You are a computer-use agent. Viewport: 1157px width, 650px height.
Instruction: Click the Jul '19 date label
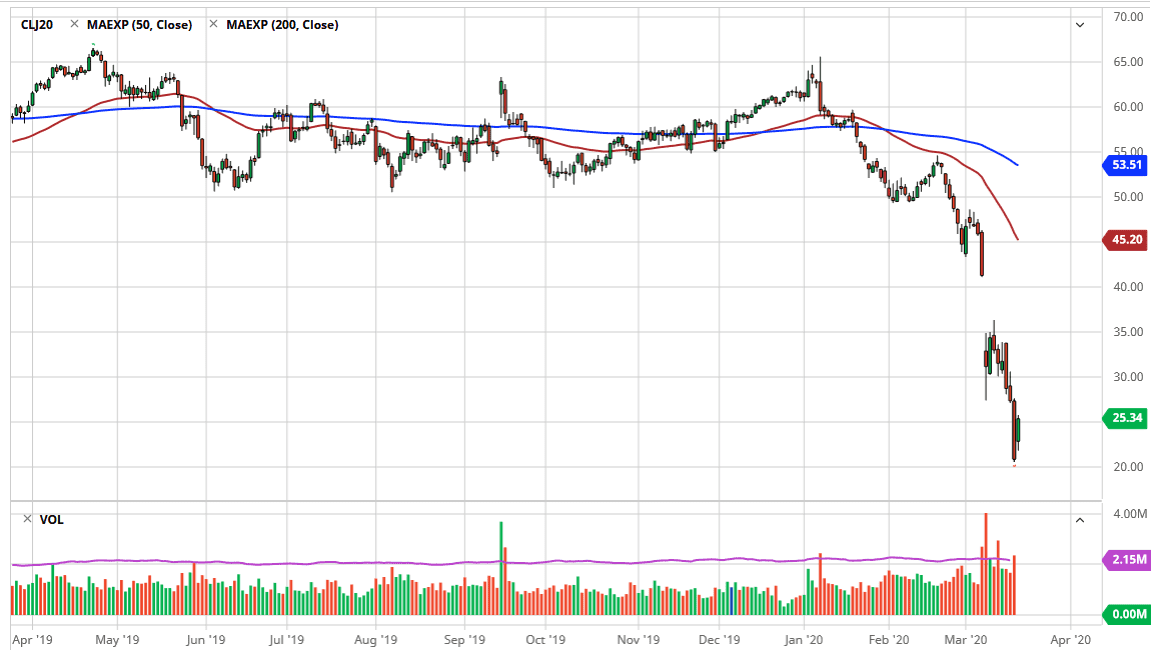click(x=286, y=640)
